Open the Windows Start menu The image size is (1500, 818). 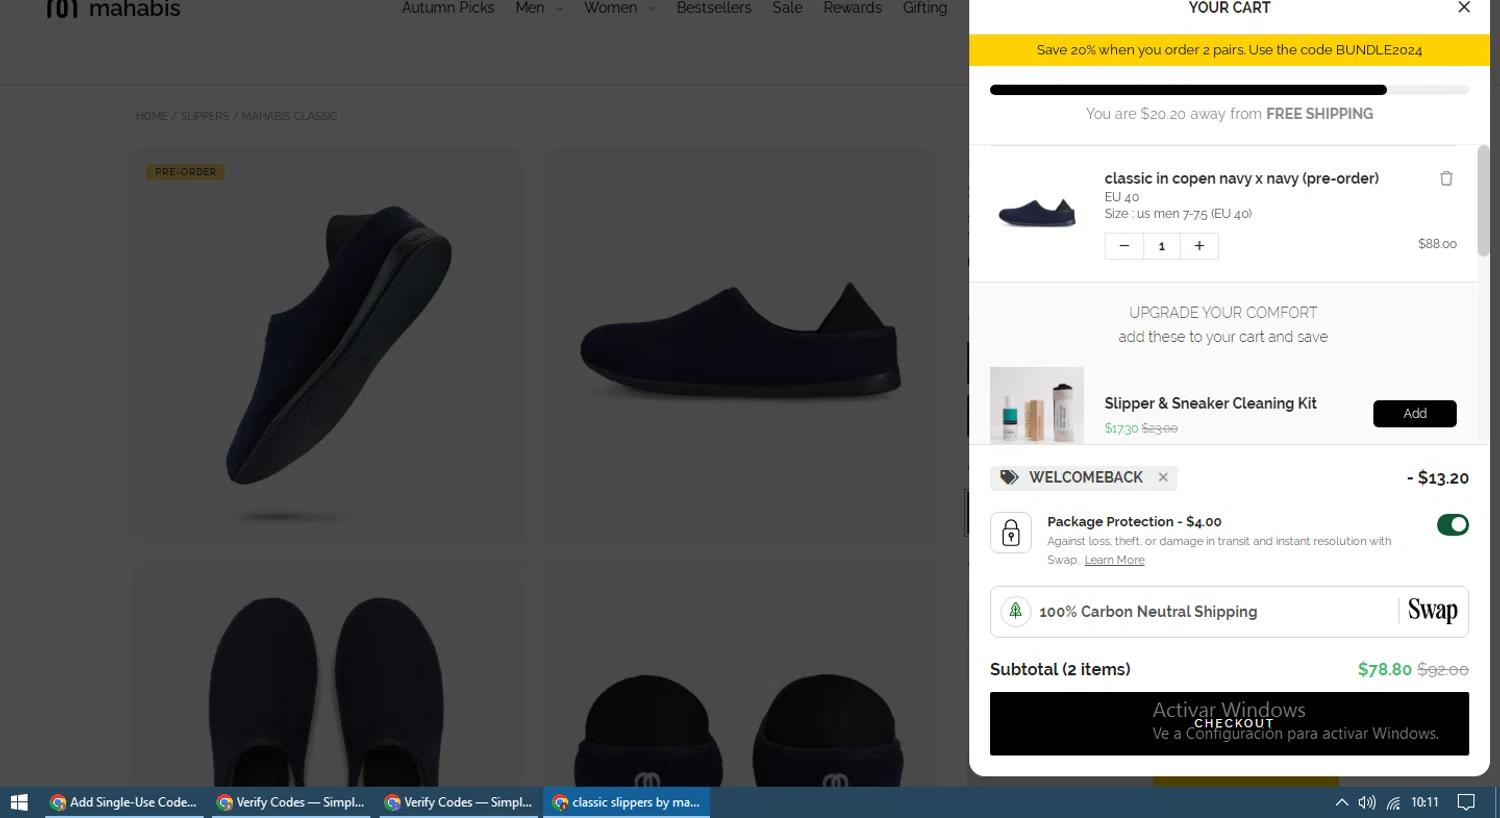(19, 802)
